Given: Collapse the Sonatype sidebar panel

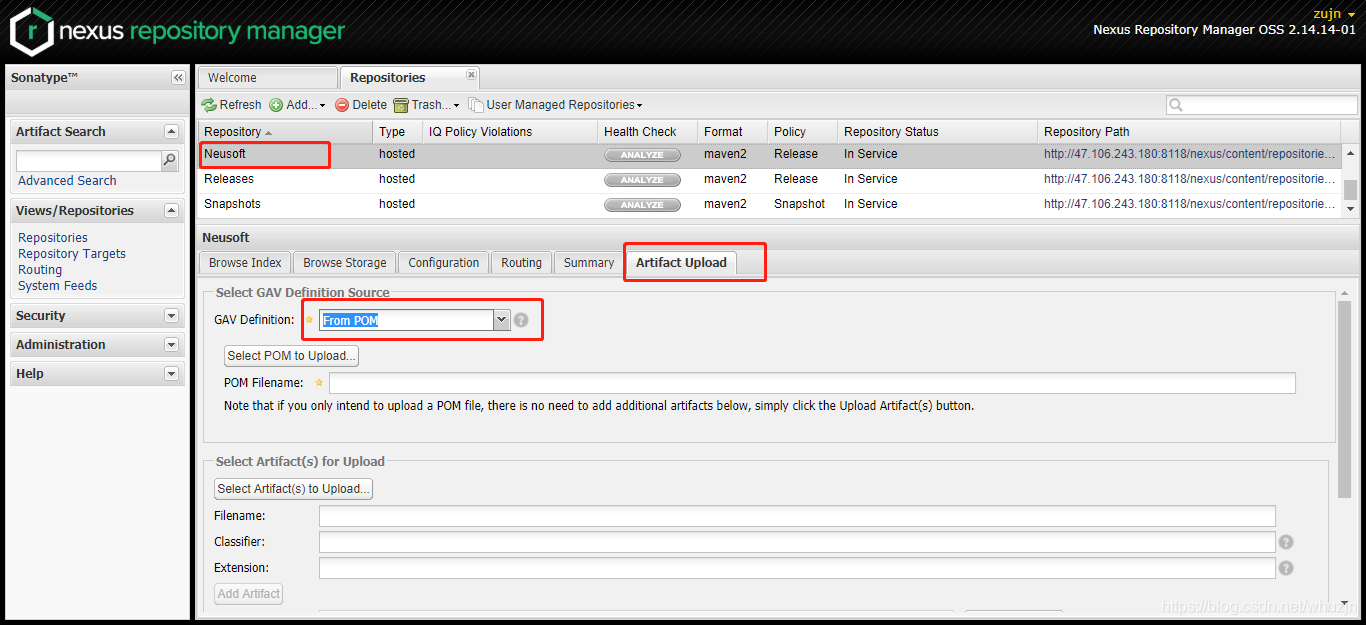Looking at the screenshot, I should (178, 77).
